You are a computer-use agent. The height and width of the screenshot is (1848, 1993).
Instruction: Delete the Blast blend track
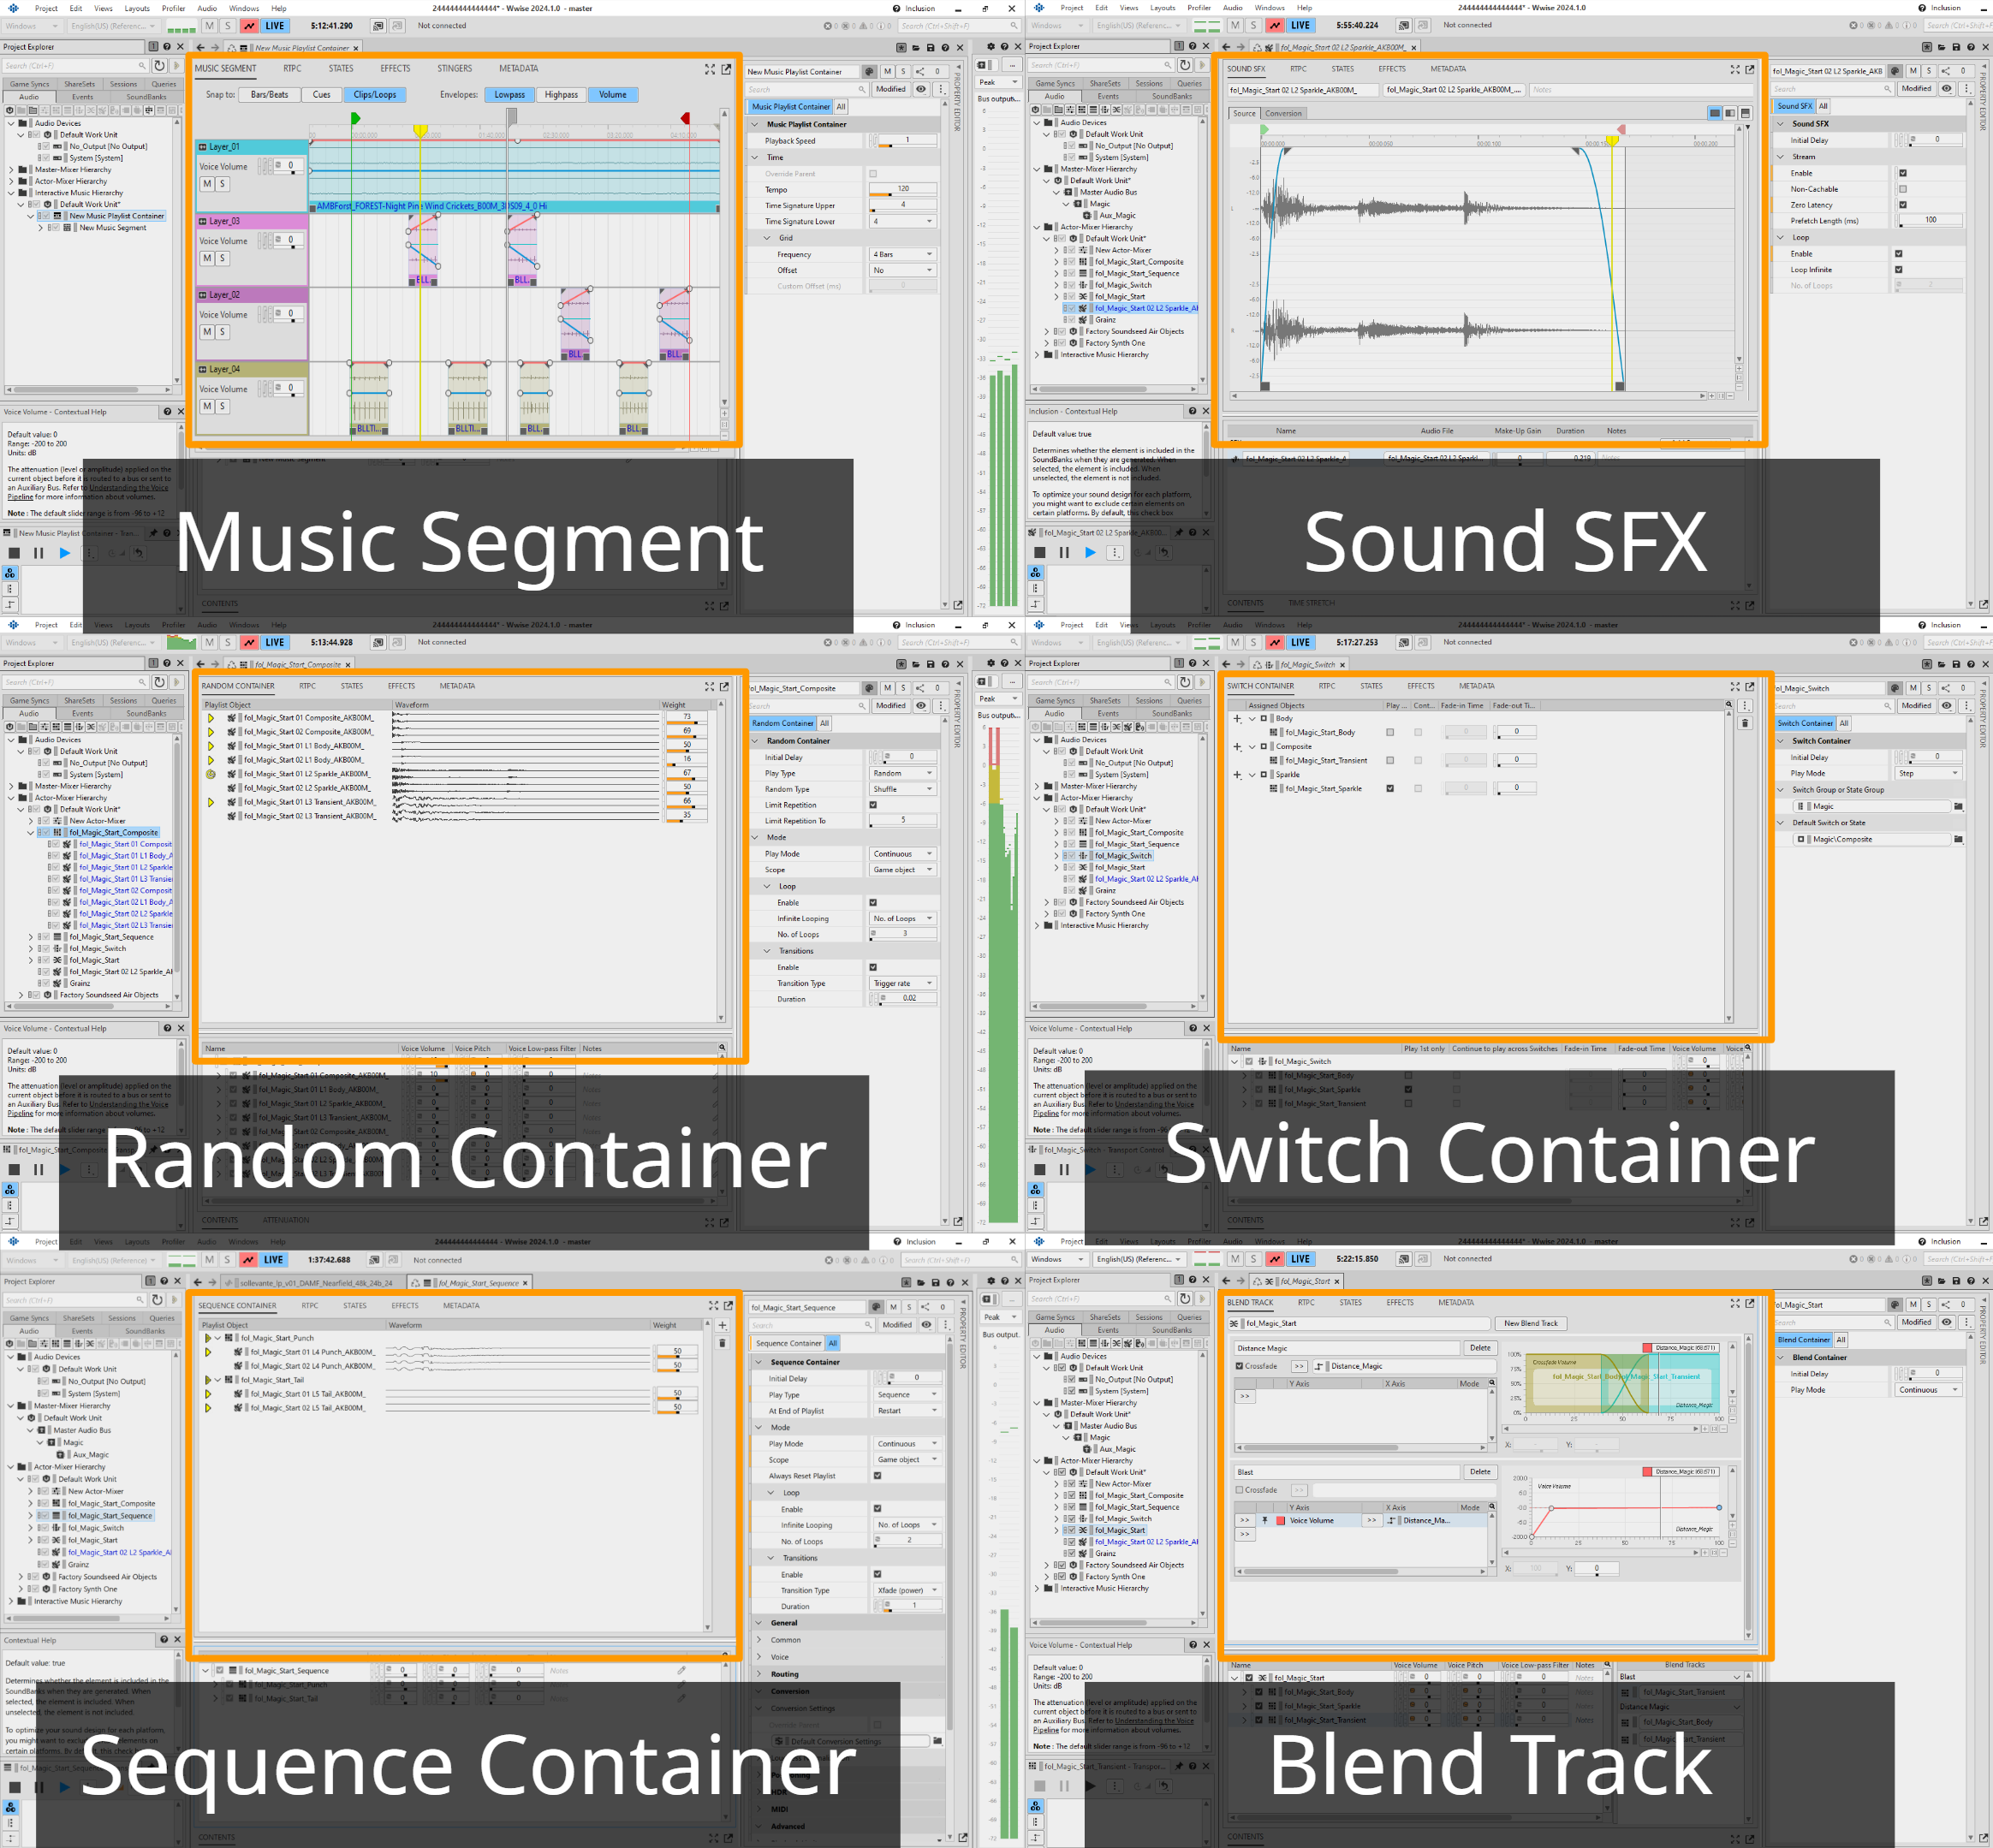pos(1479,1472)
